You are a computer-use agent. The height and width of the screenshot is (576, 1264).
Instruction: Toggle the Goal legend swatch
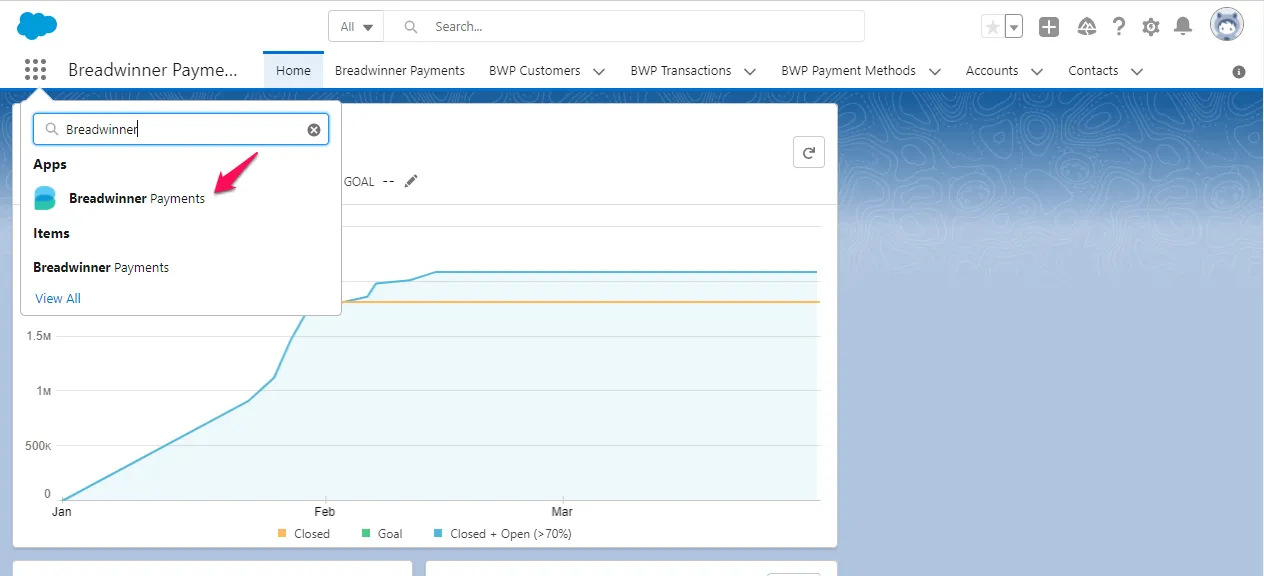(366, 534)
